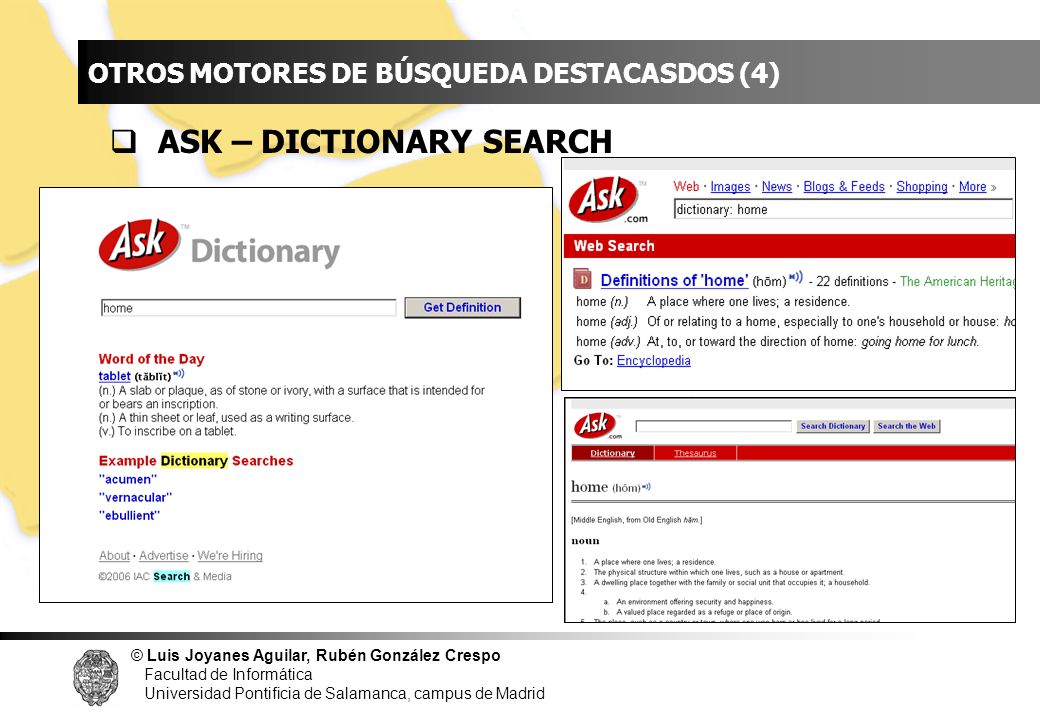The image size is (1040, 720).
Task: Click the '22 definitions' text
Action: [x=852, y=282]
